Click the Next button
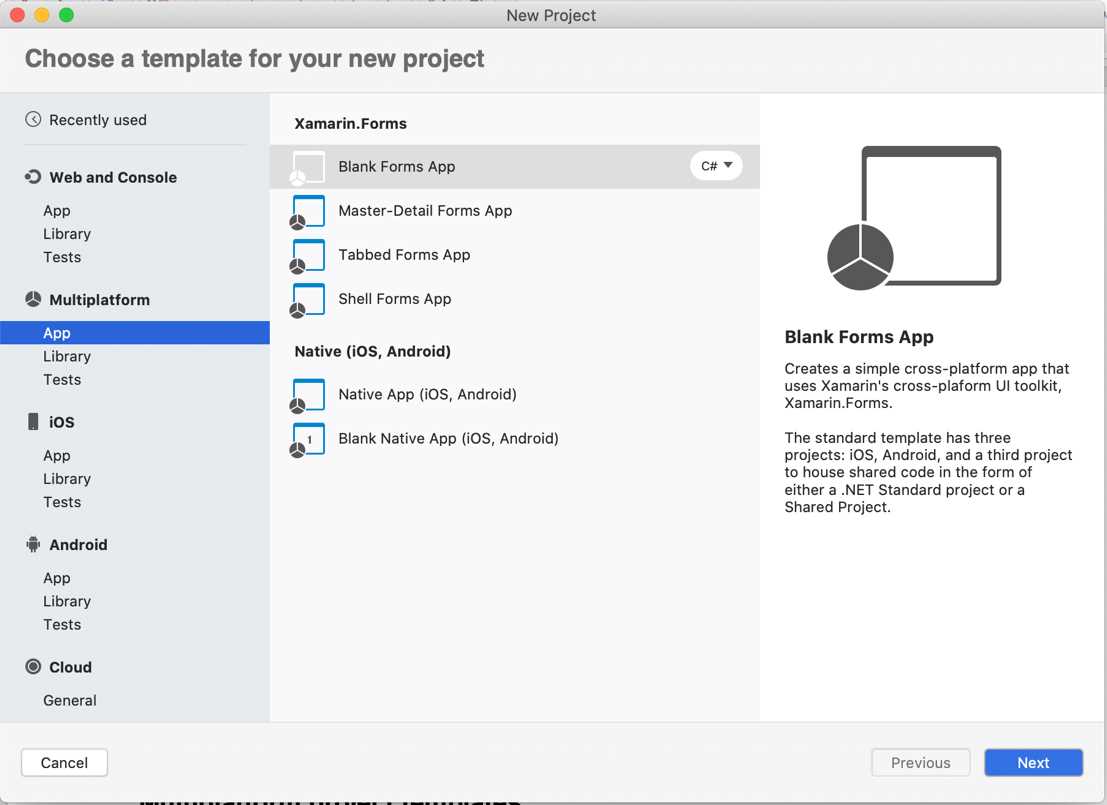 (1033, 762)
